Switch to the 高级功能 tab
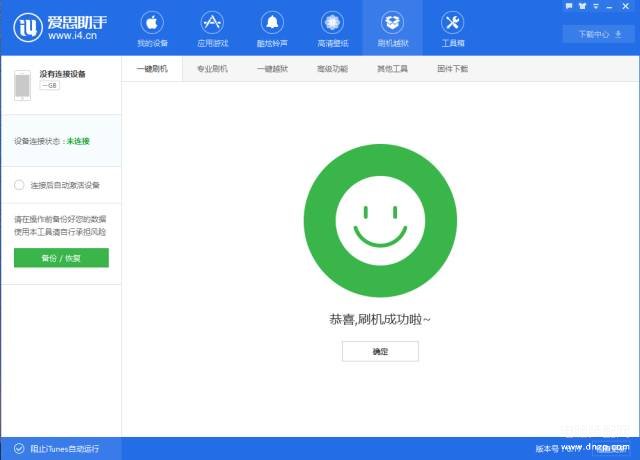640x460 pixels. click(332, 69)
